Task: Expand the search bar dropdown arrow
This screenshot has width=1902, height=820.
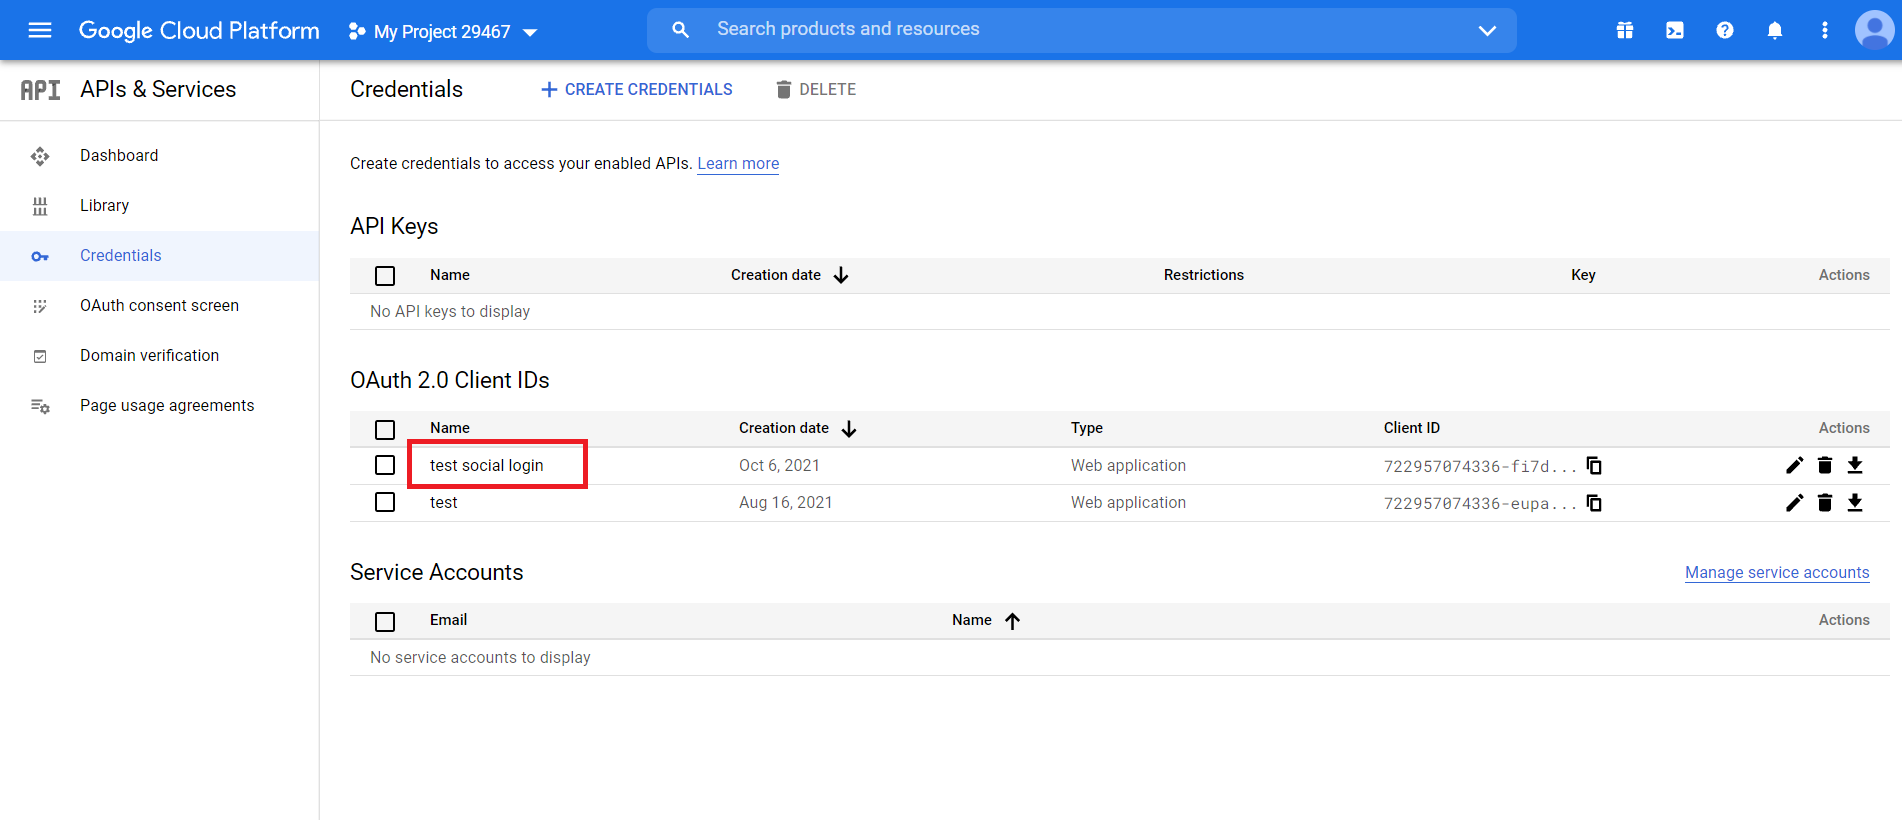Action: [1487, 30]
